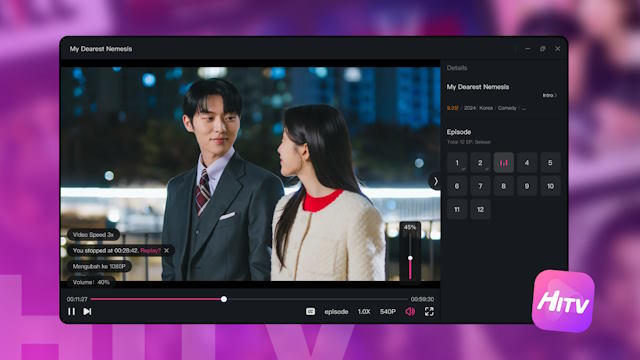Screen dimensions: 640x360
Task: Select episode 8
Action: pyautogui.click(x=504, y=186)
